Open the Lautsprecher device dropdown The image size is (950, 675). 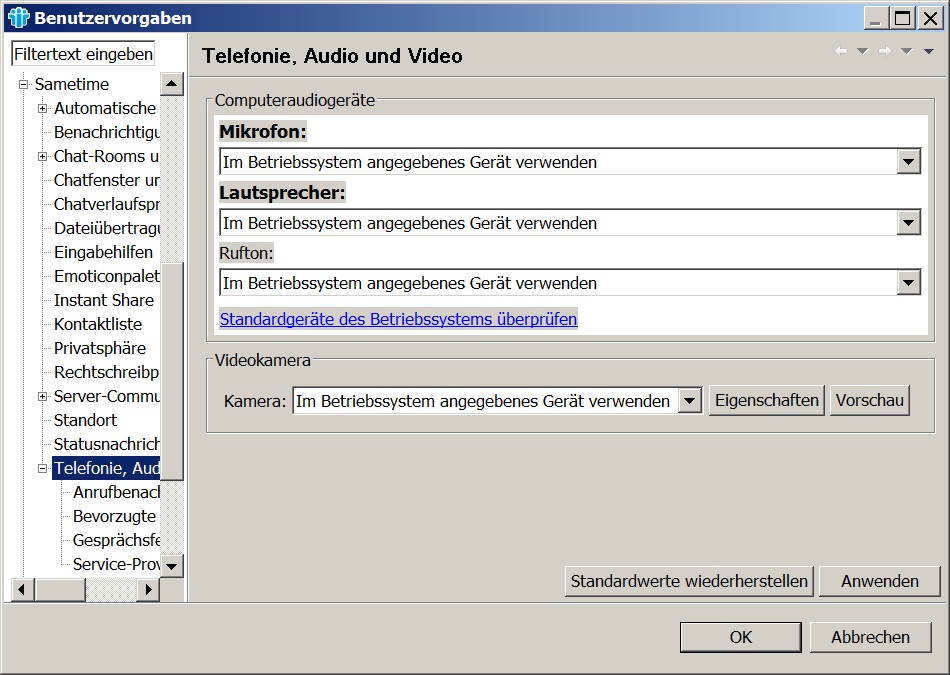click(908, 223)
